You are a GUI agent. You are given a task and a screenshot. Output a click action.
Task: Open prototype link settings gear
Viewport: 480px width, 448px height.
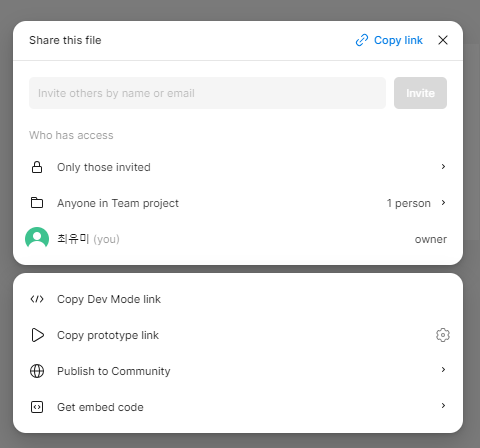coord(443,335)
